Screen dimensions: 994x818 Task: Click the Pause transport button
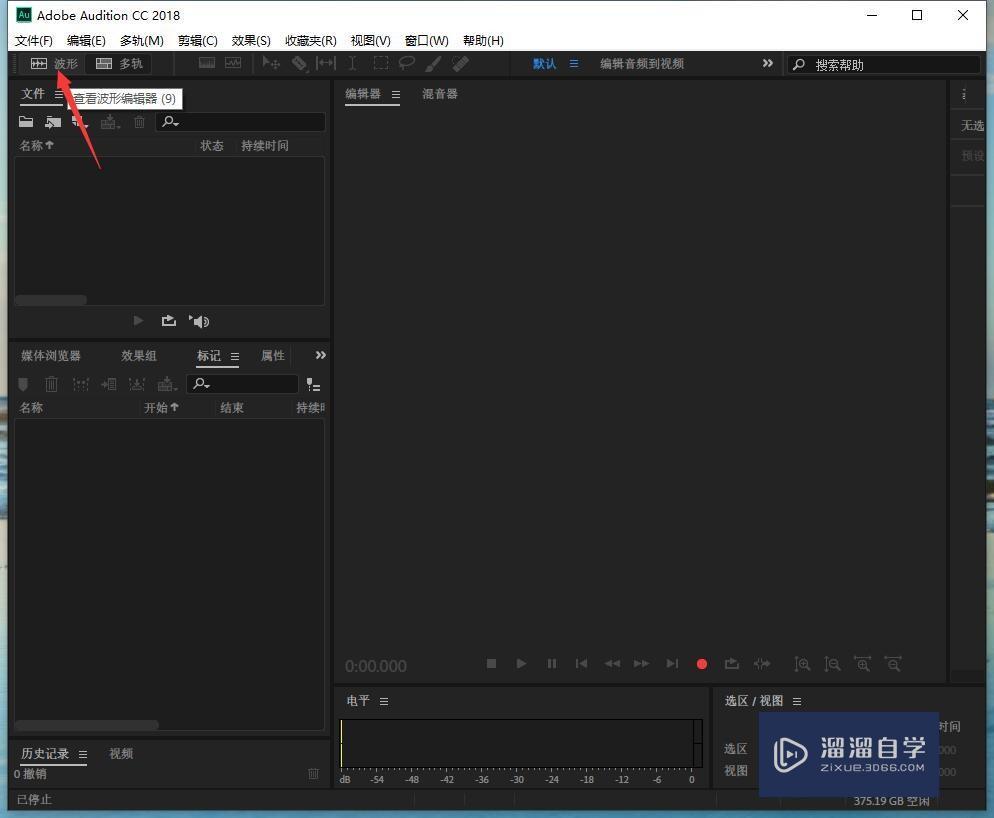click(x=552, y=664)
